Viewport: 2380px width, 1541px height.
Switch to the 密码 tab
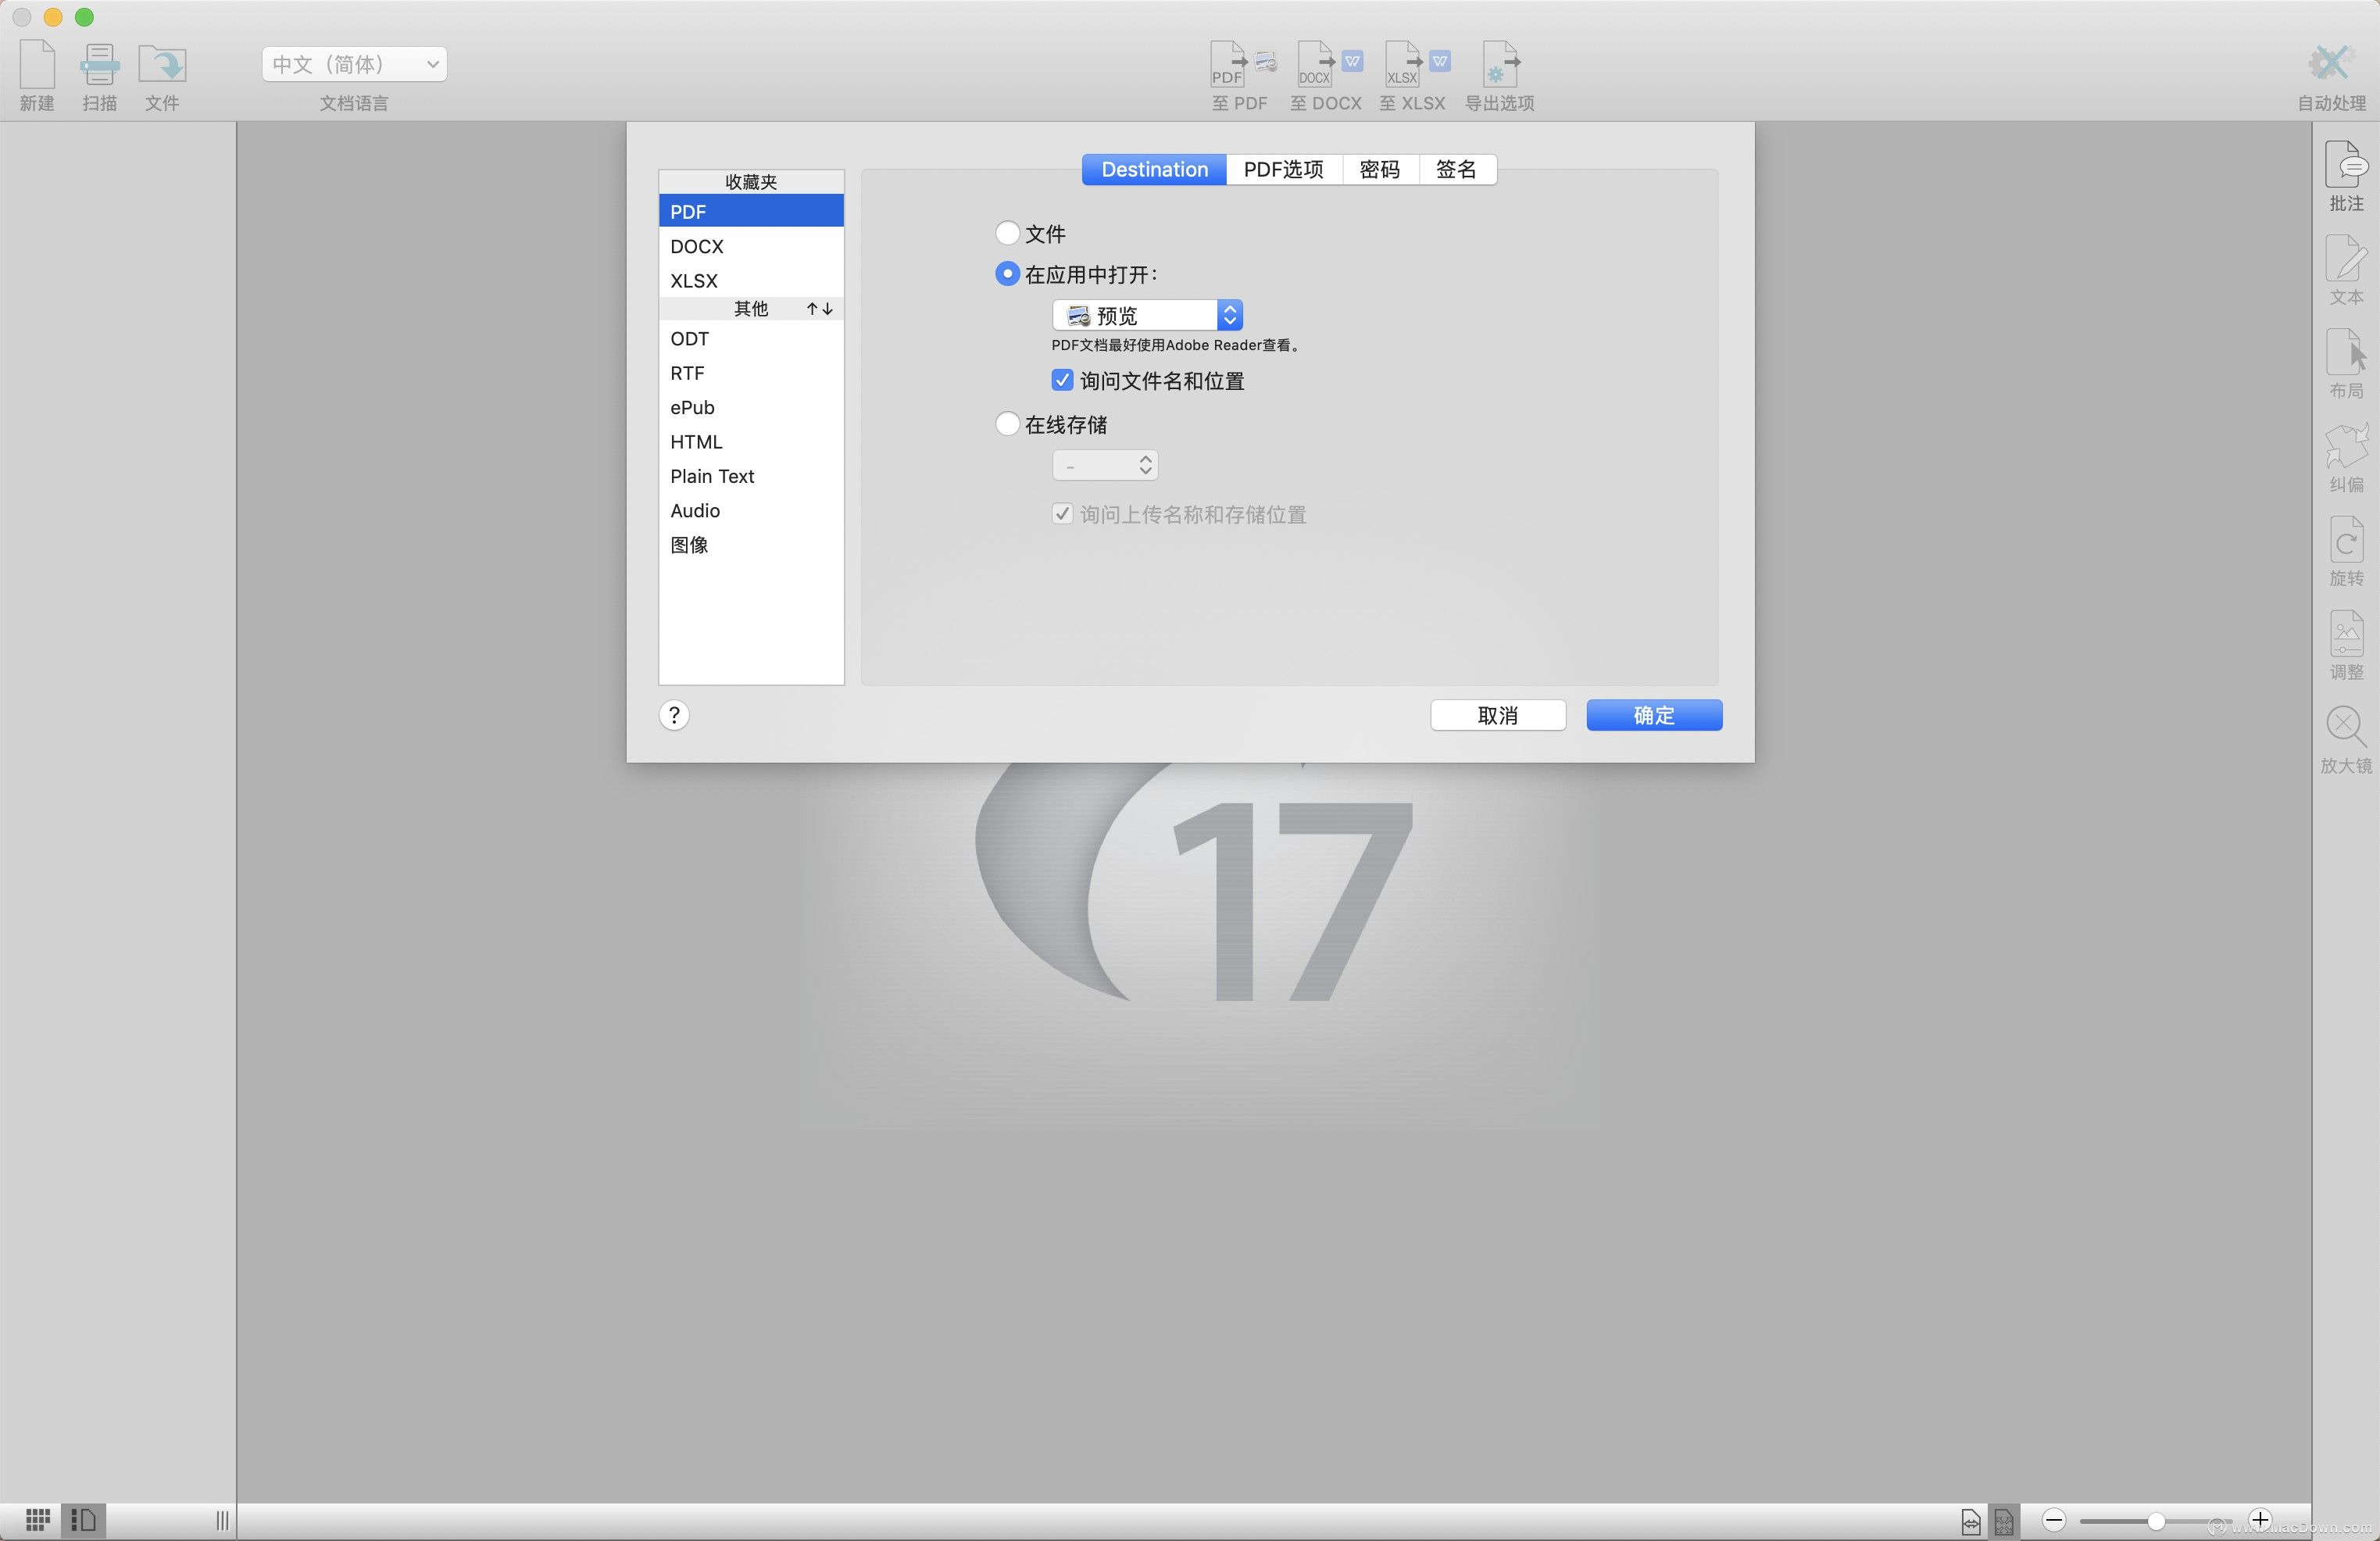pyautogui.click(x=1379, y=169)
